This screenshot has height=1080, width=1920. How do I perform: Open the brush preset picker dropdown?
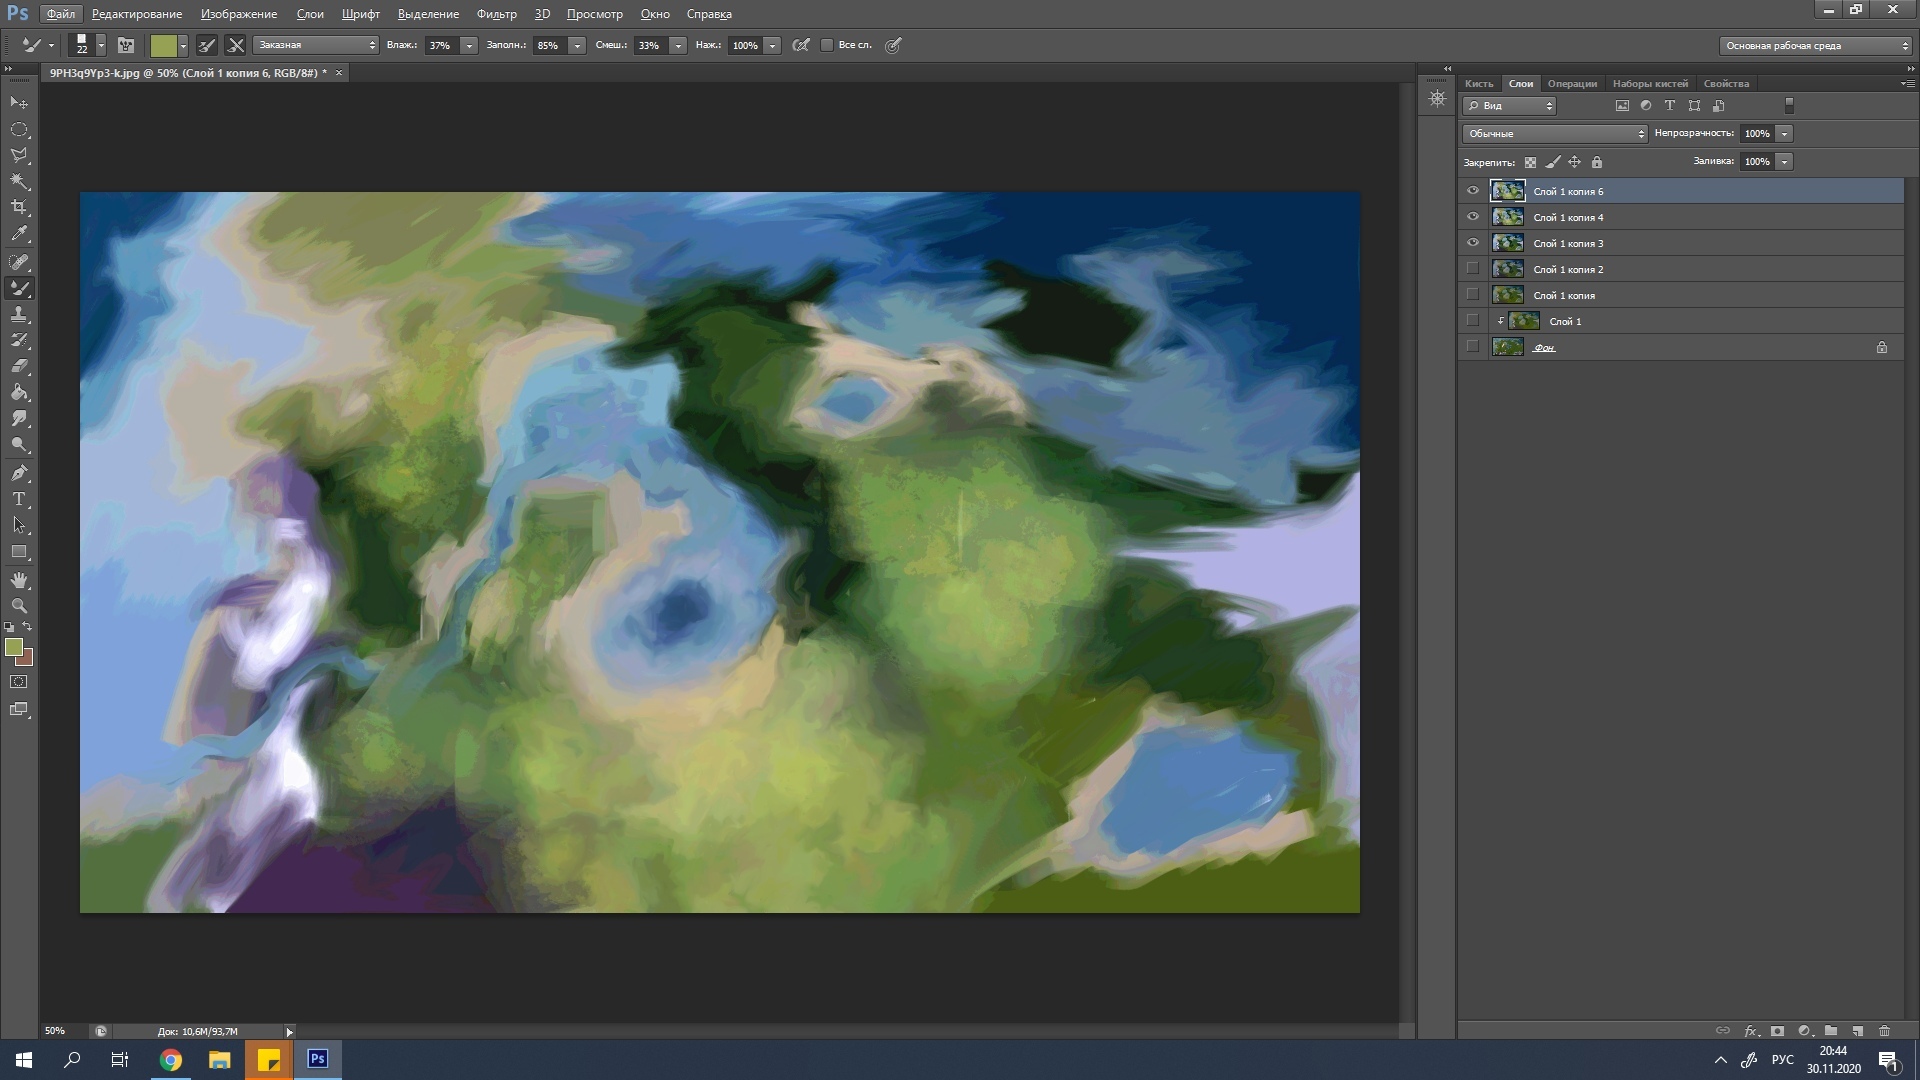(x=101, y=45)
